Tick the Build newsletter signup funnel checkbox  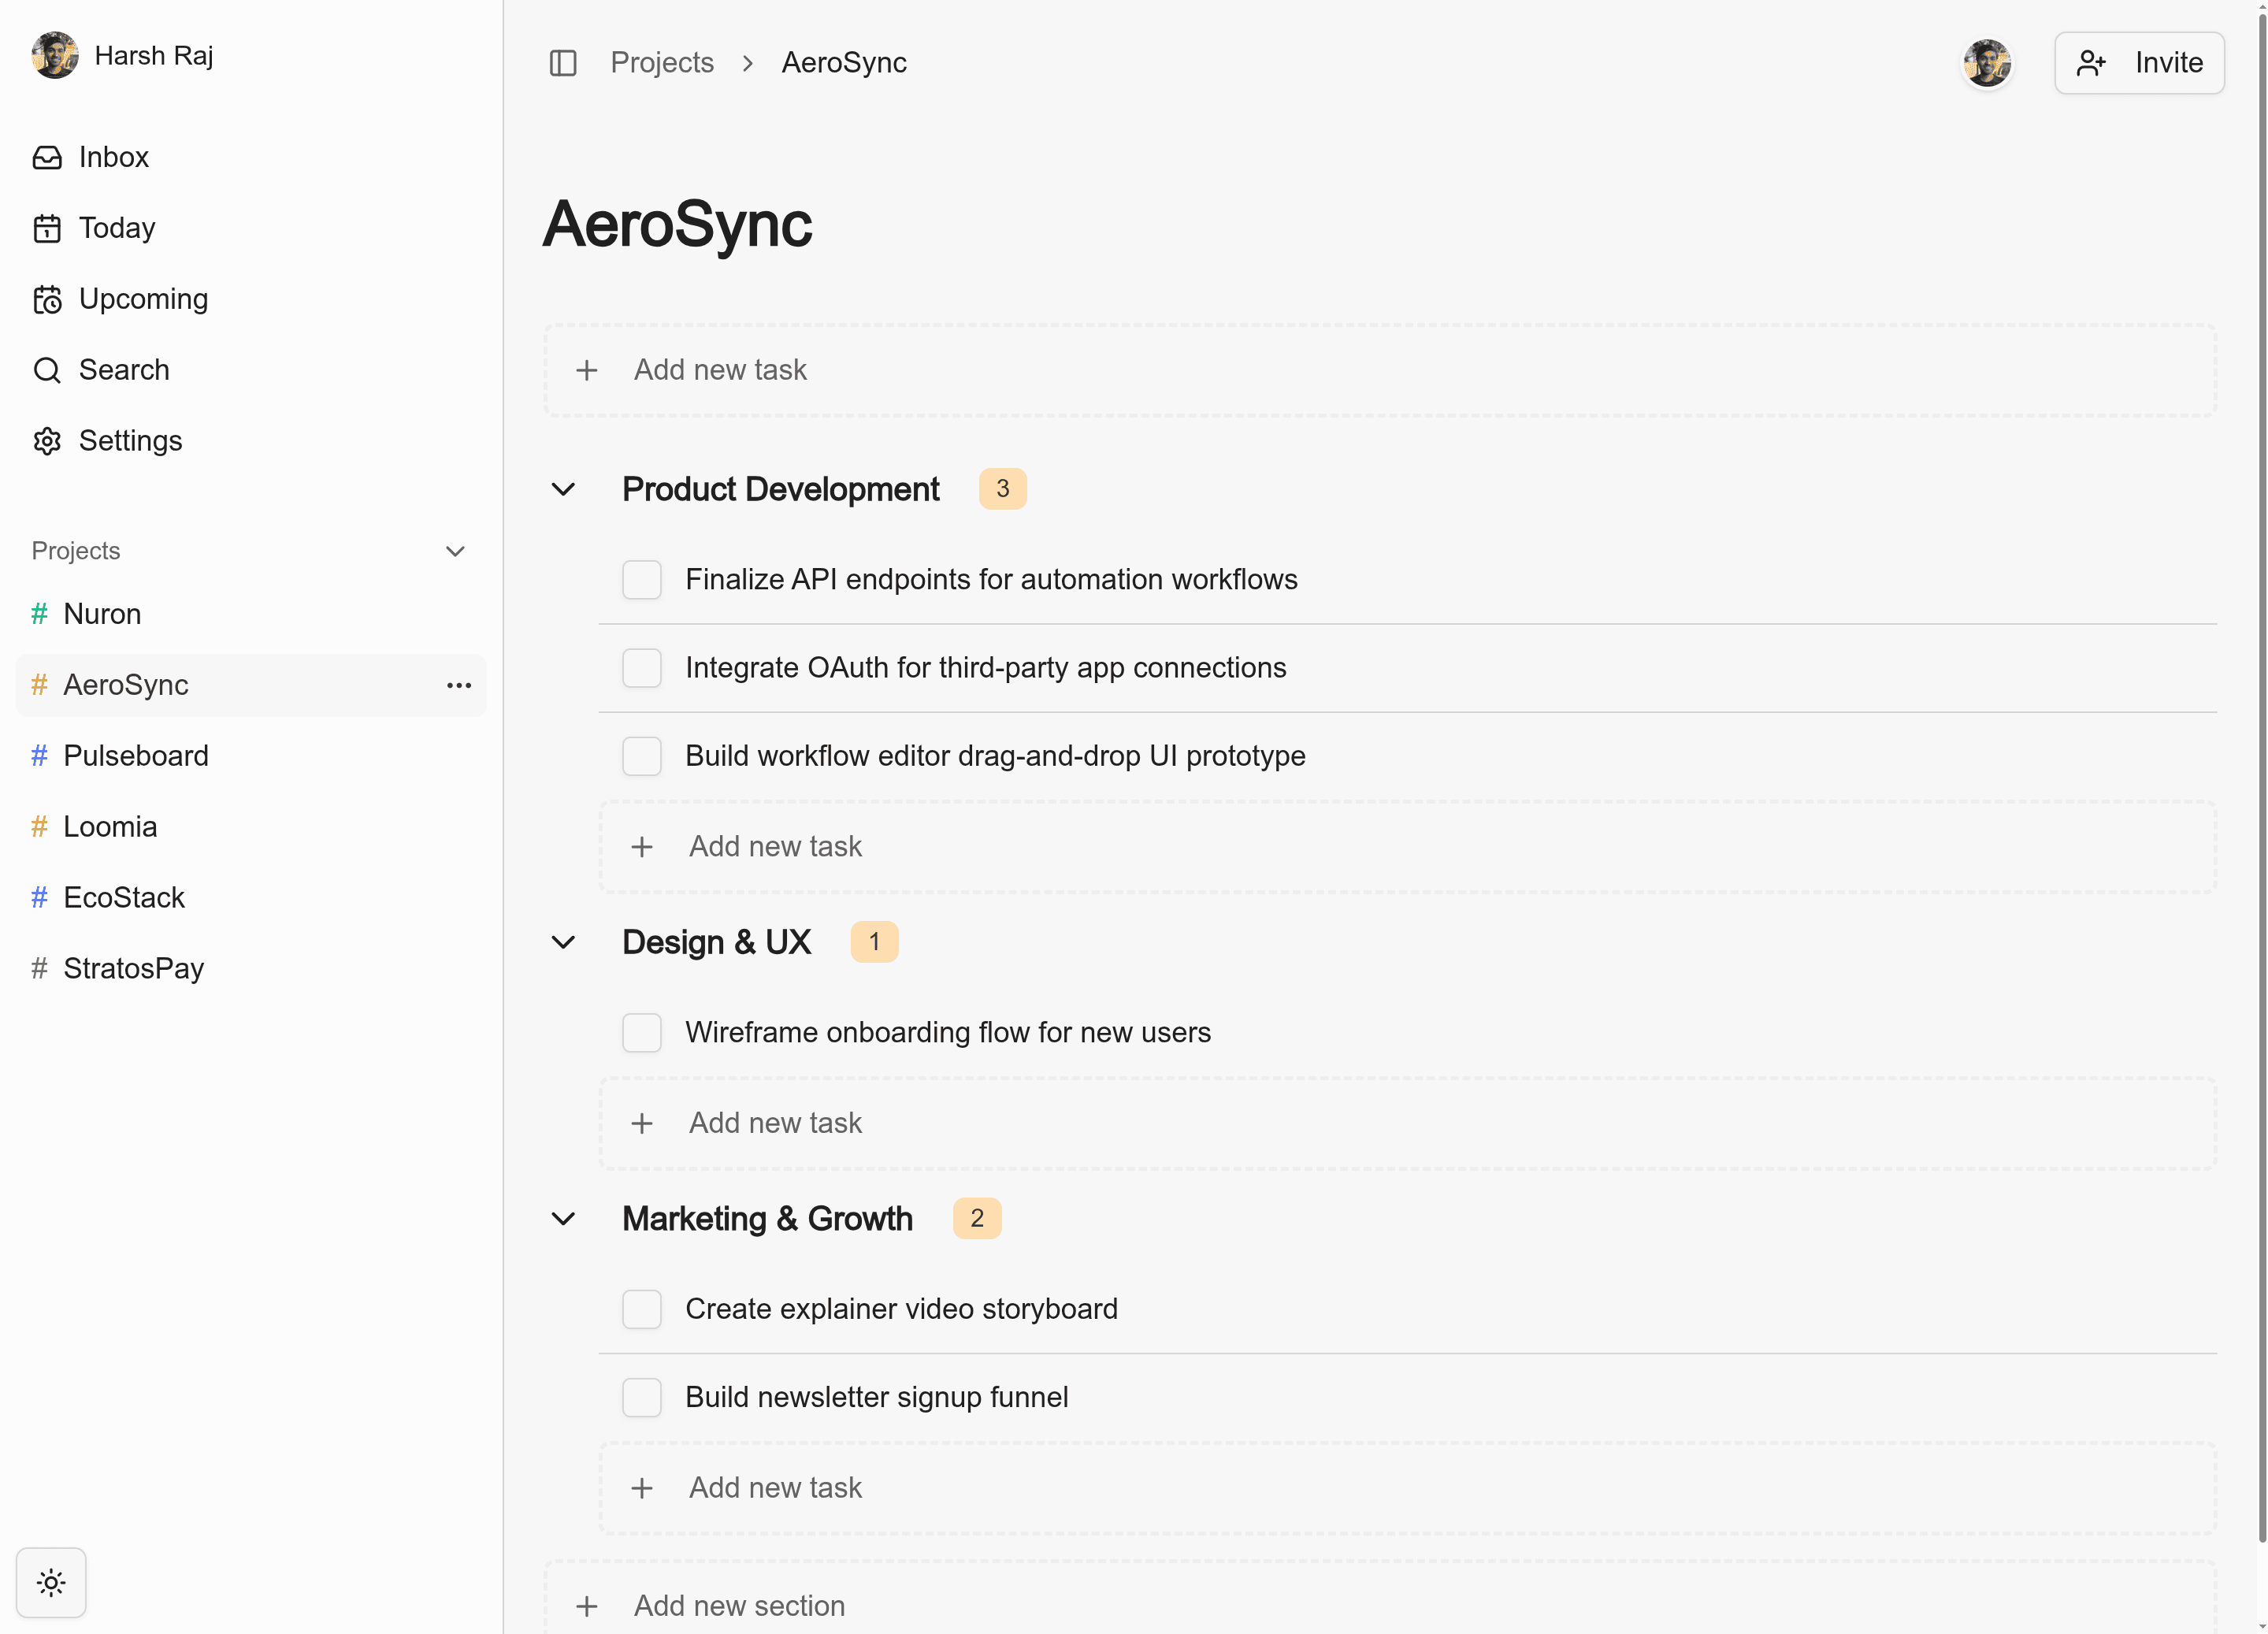(642, 1397)
